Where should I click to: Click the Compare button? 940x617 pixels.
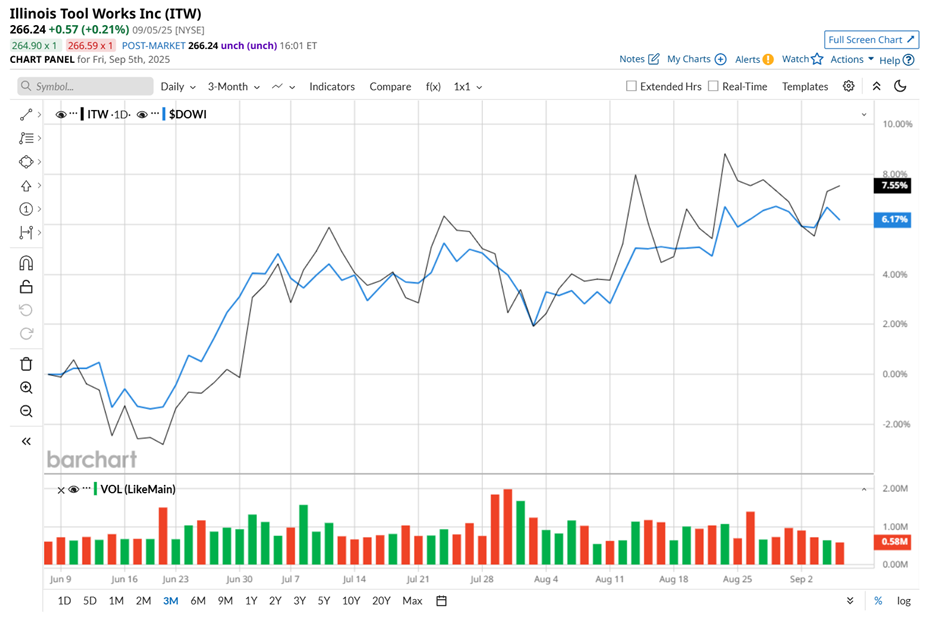pos(390,86)
